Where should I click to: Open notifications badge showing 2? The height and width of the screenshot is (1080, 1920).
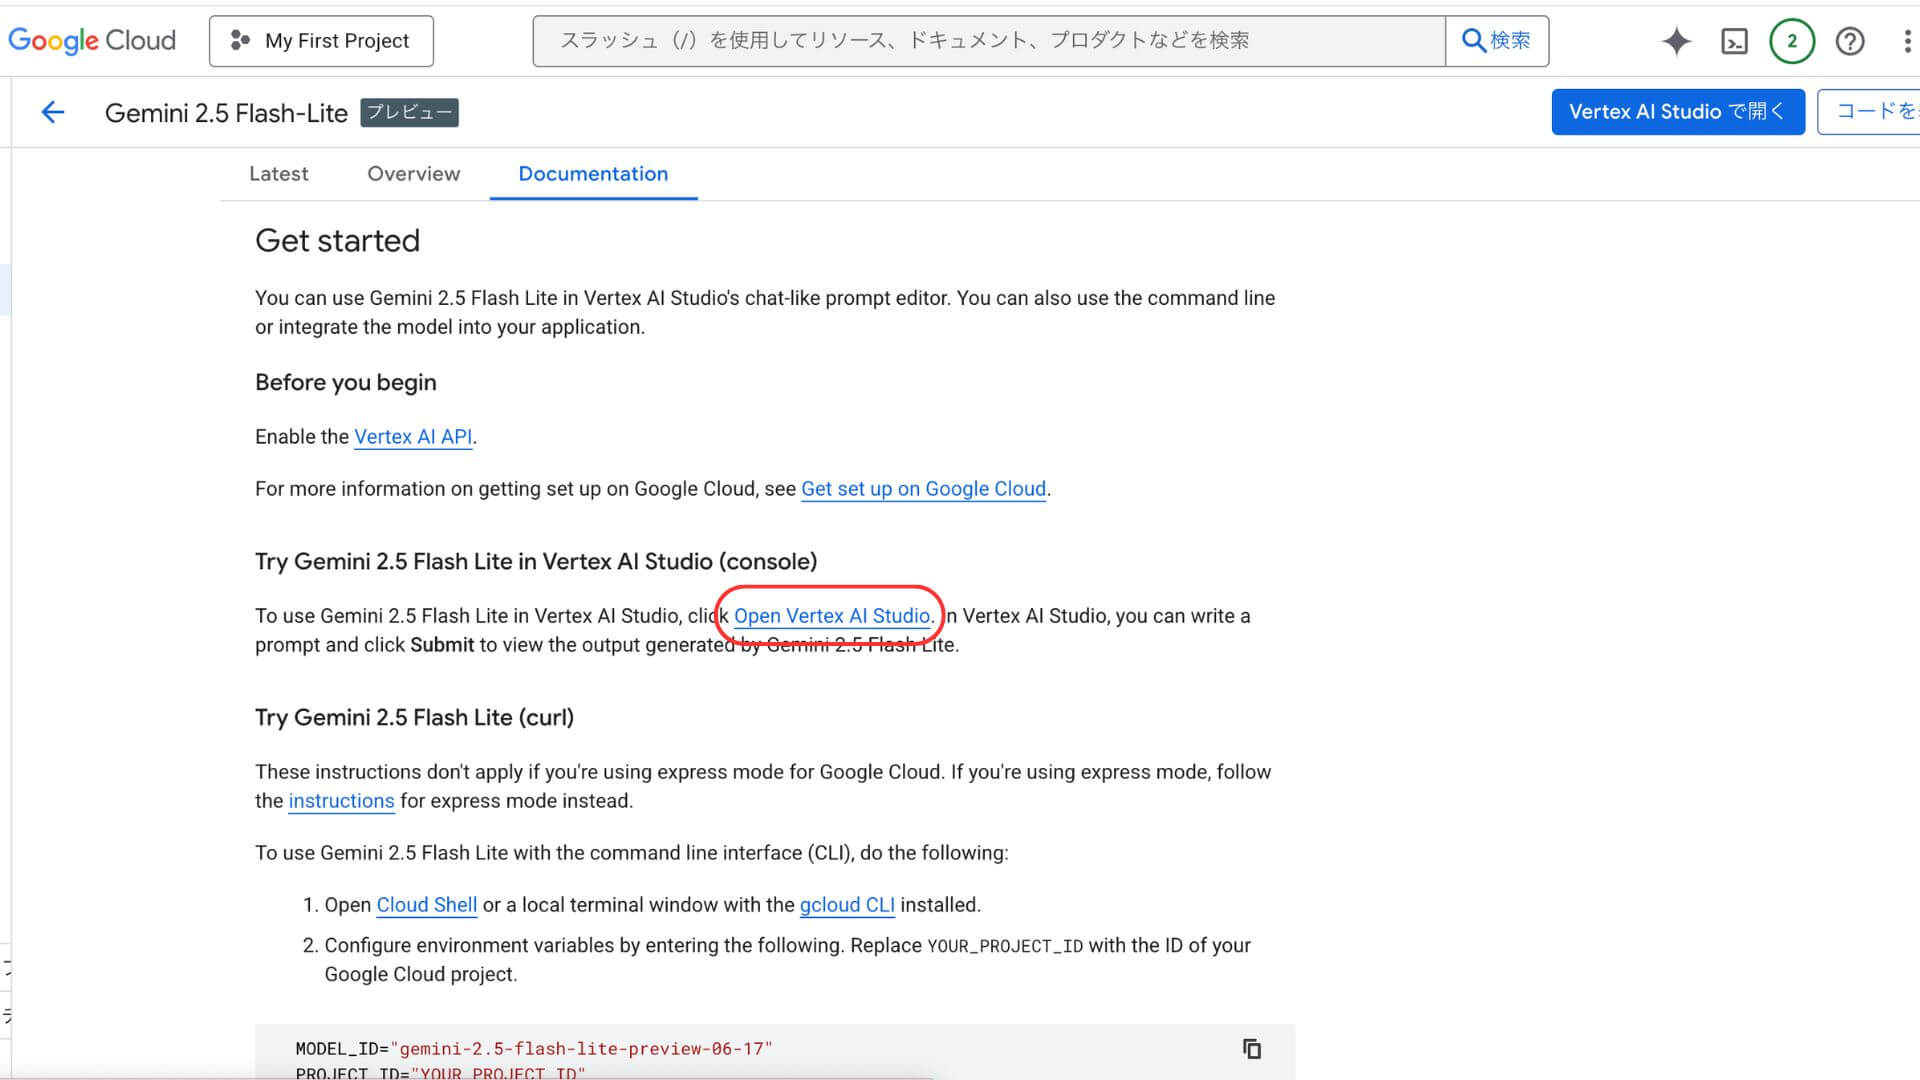point(1792,41)
